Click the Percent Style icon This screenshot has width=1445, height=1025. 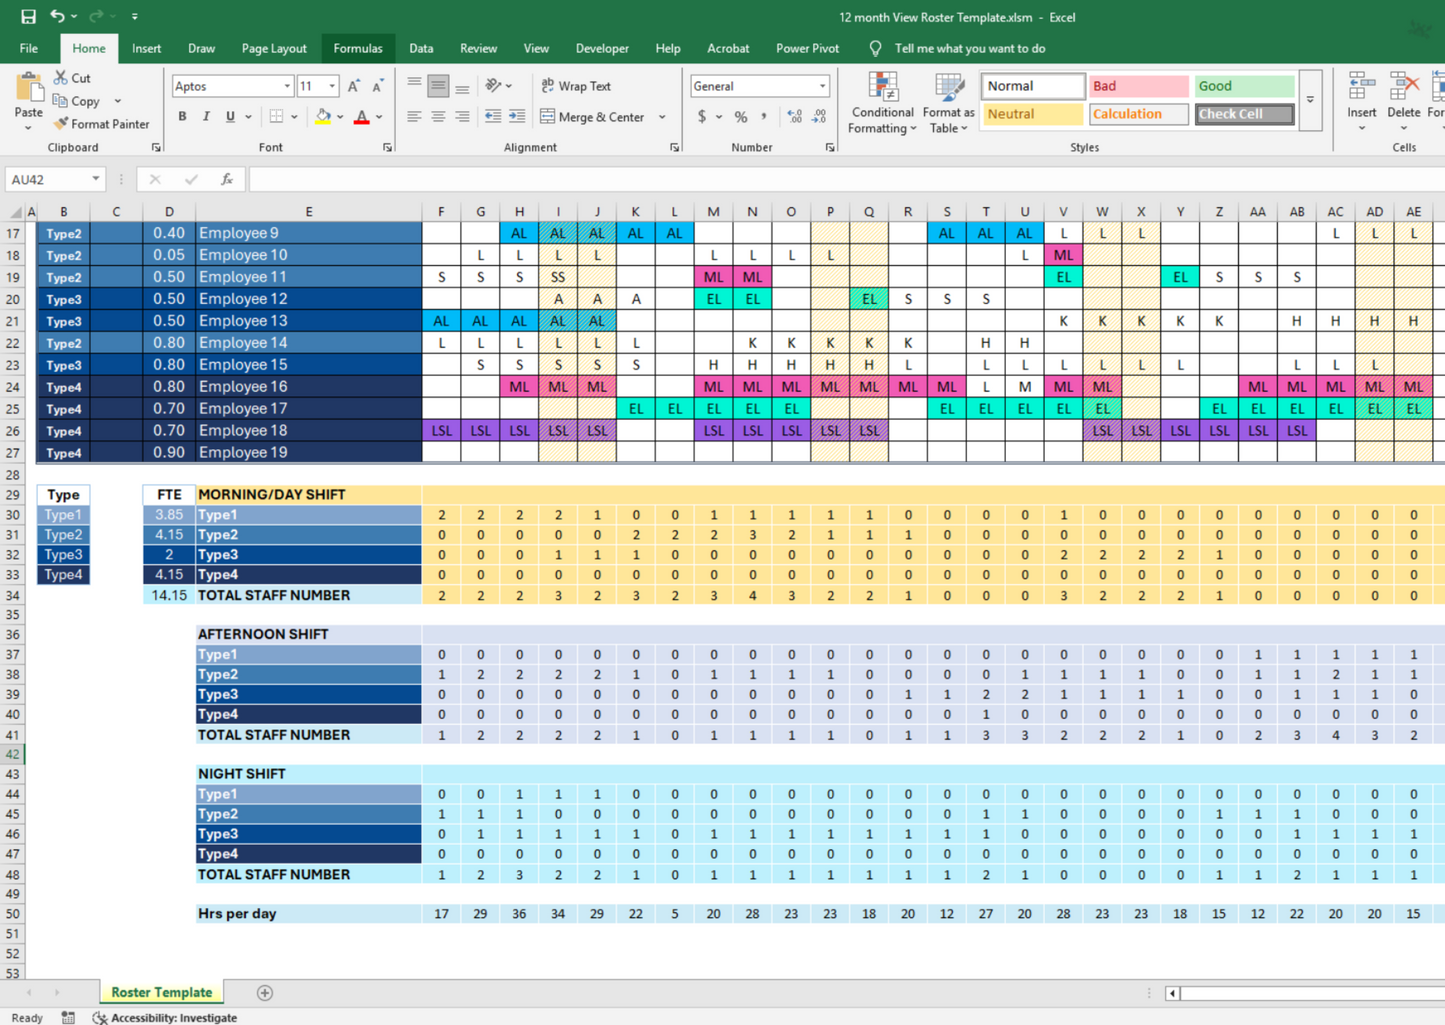click(x=741, y=117)
